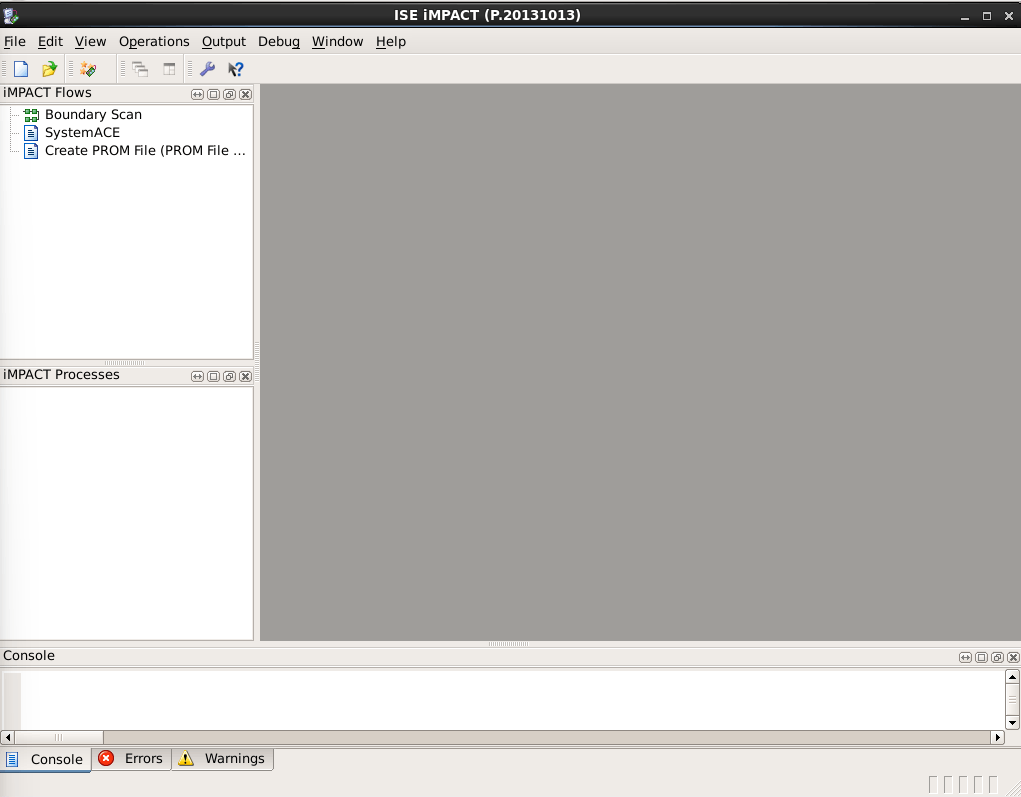The image size is (1021, 797).
Task: Open the Help menu
Action: [x=391, y=42]
